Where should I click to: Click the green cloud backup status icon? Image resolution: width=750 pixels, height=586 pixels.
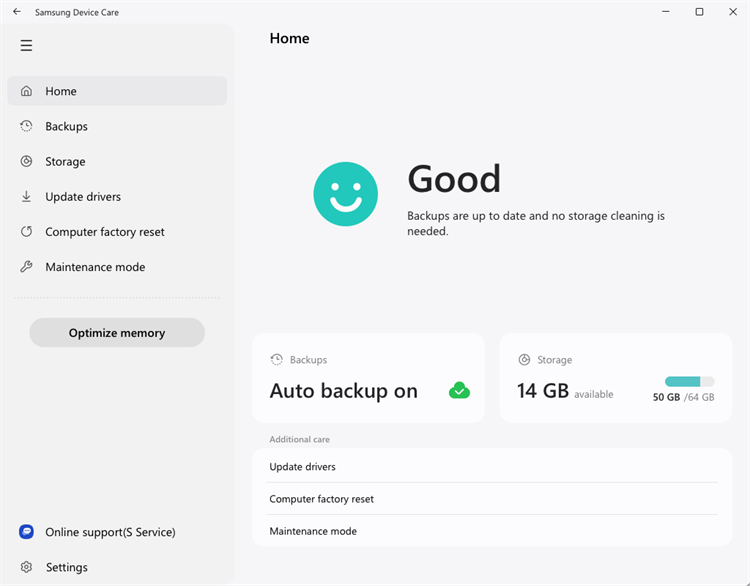coord(459,390)
